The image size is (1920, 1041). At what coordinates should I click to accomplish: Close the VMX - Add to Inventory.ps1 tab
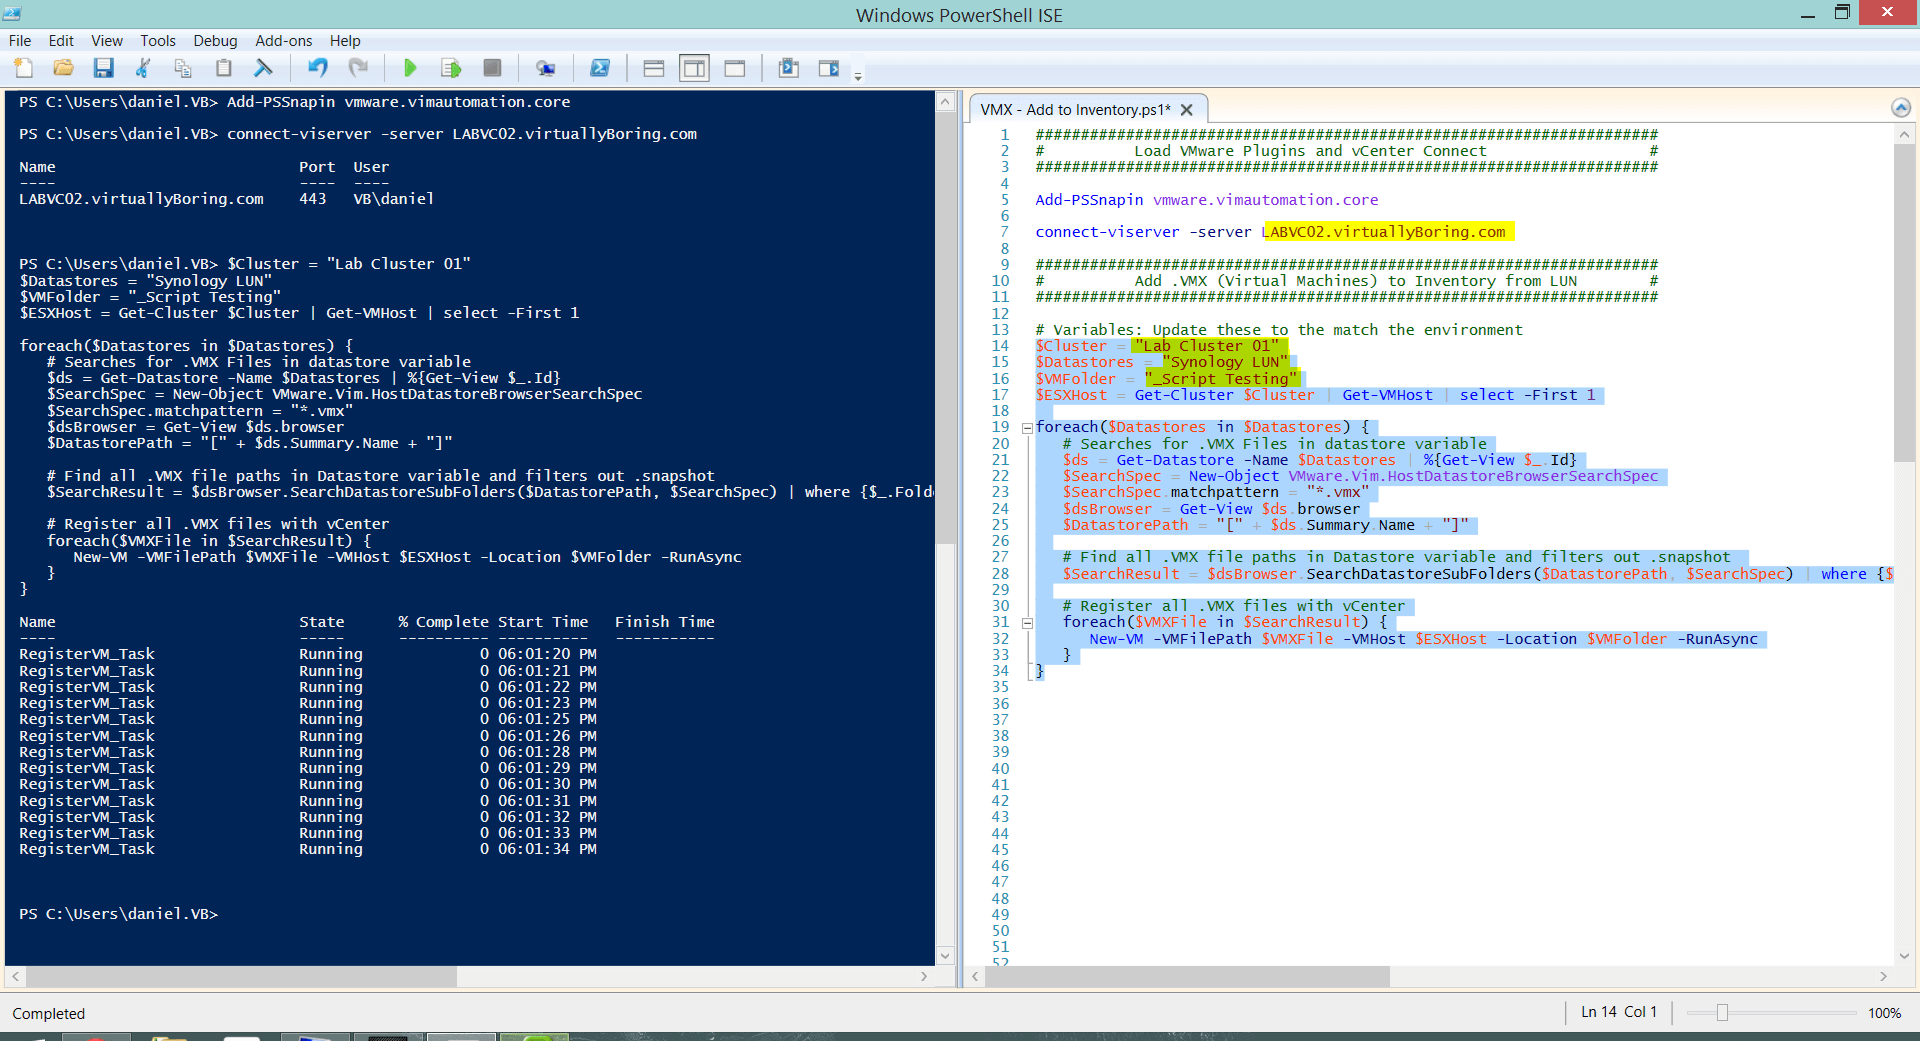[x=1187, y=110]
